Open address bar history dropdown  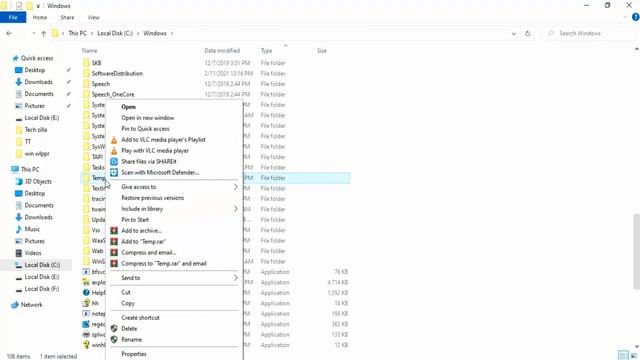(x=513, y=33)
